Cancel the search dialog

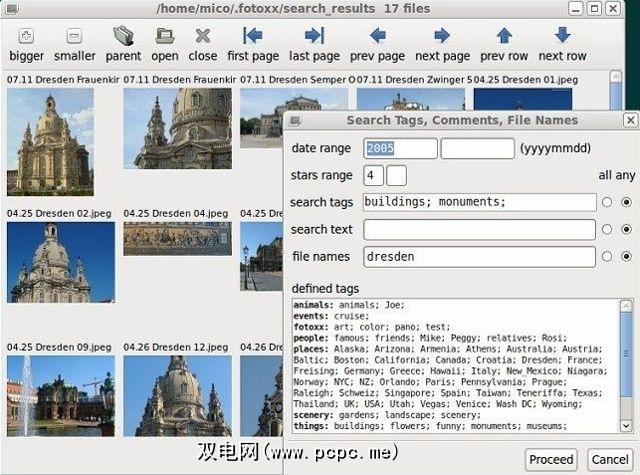609,459
